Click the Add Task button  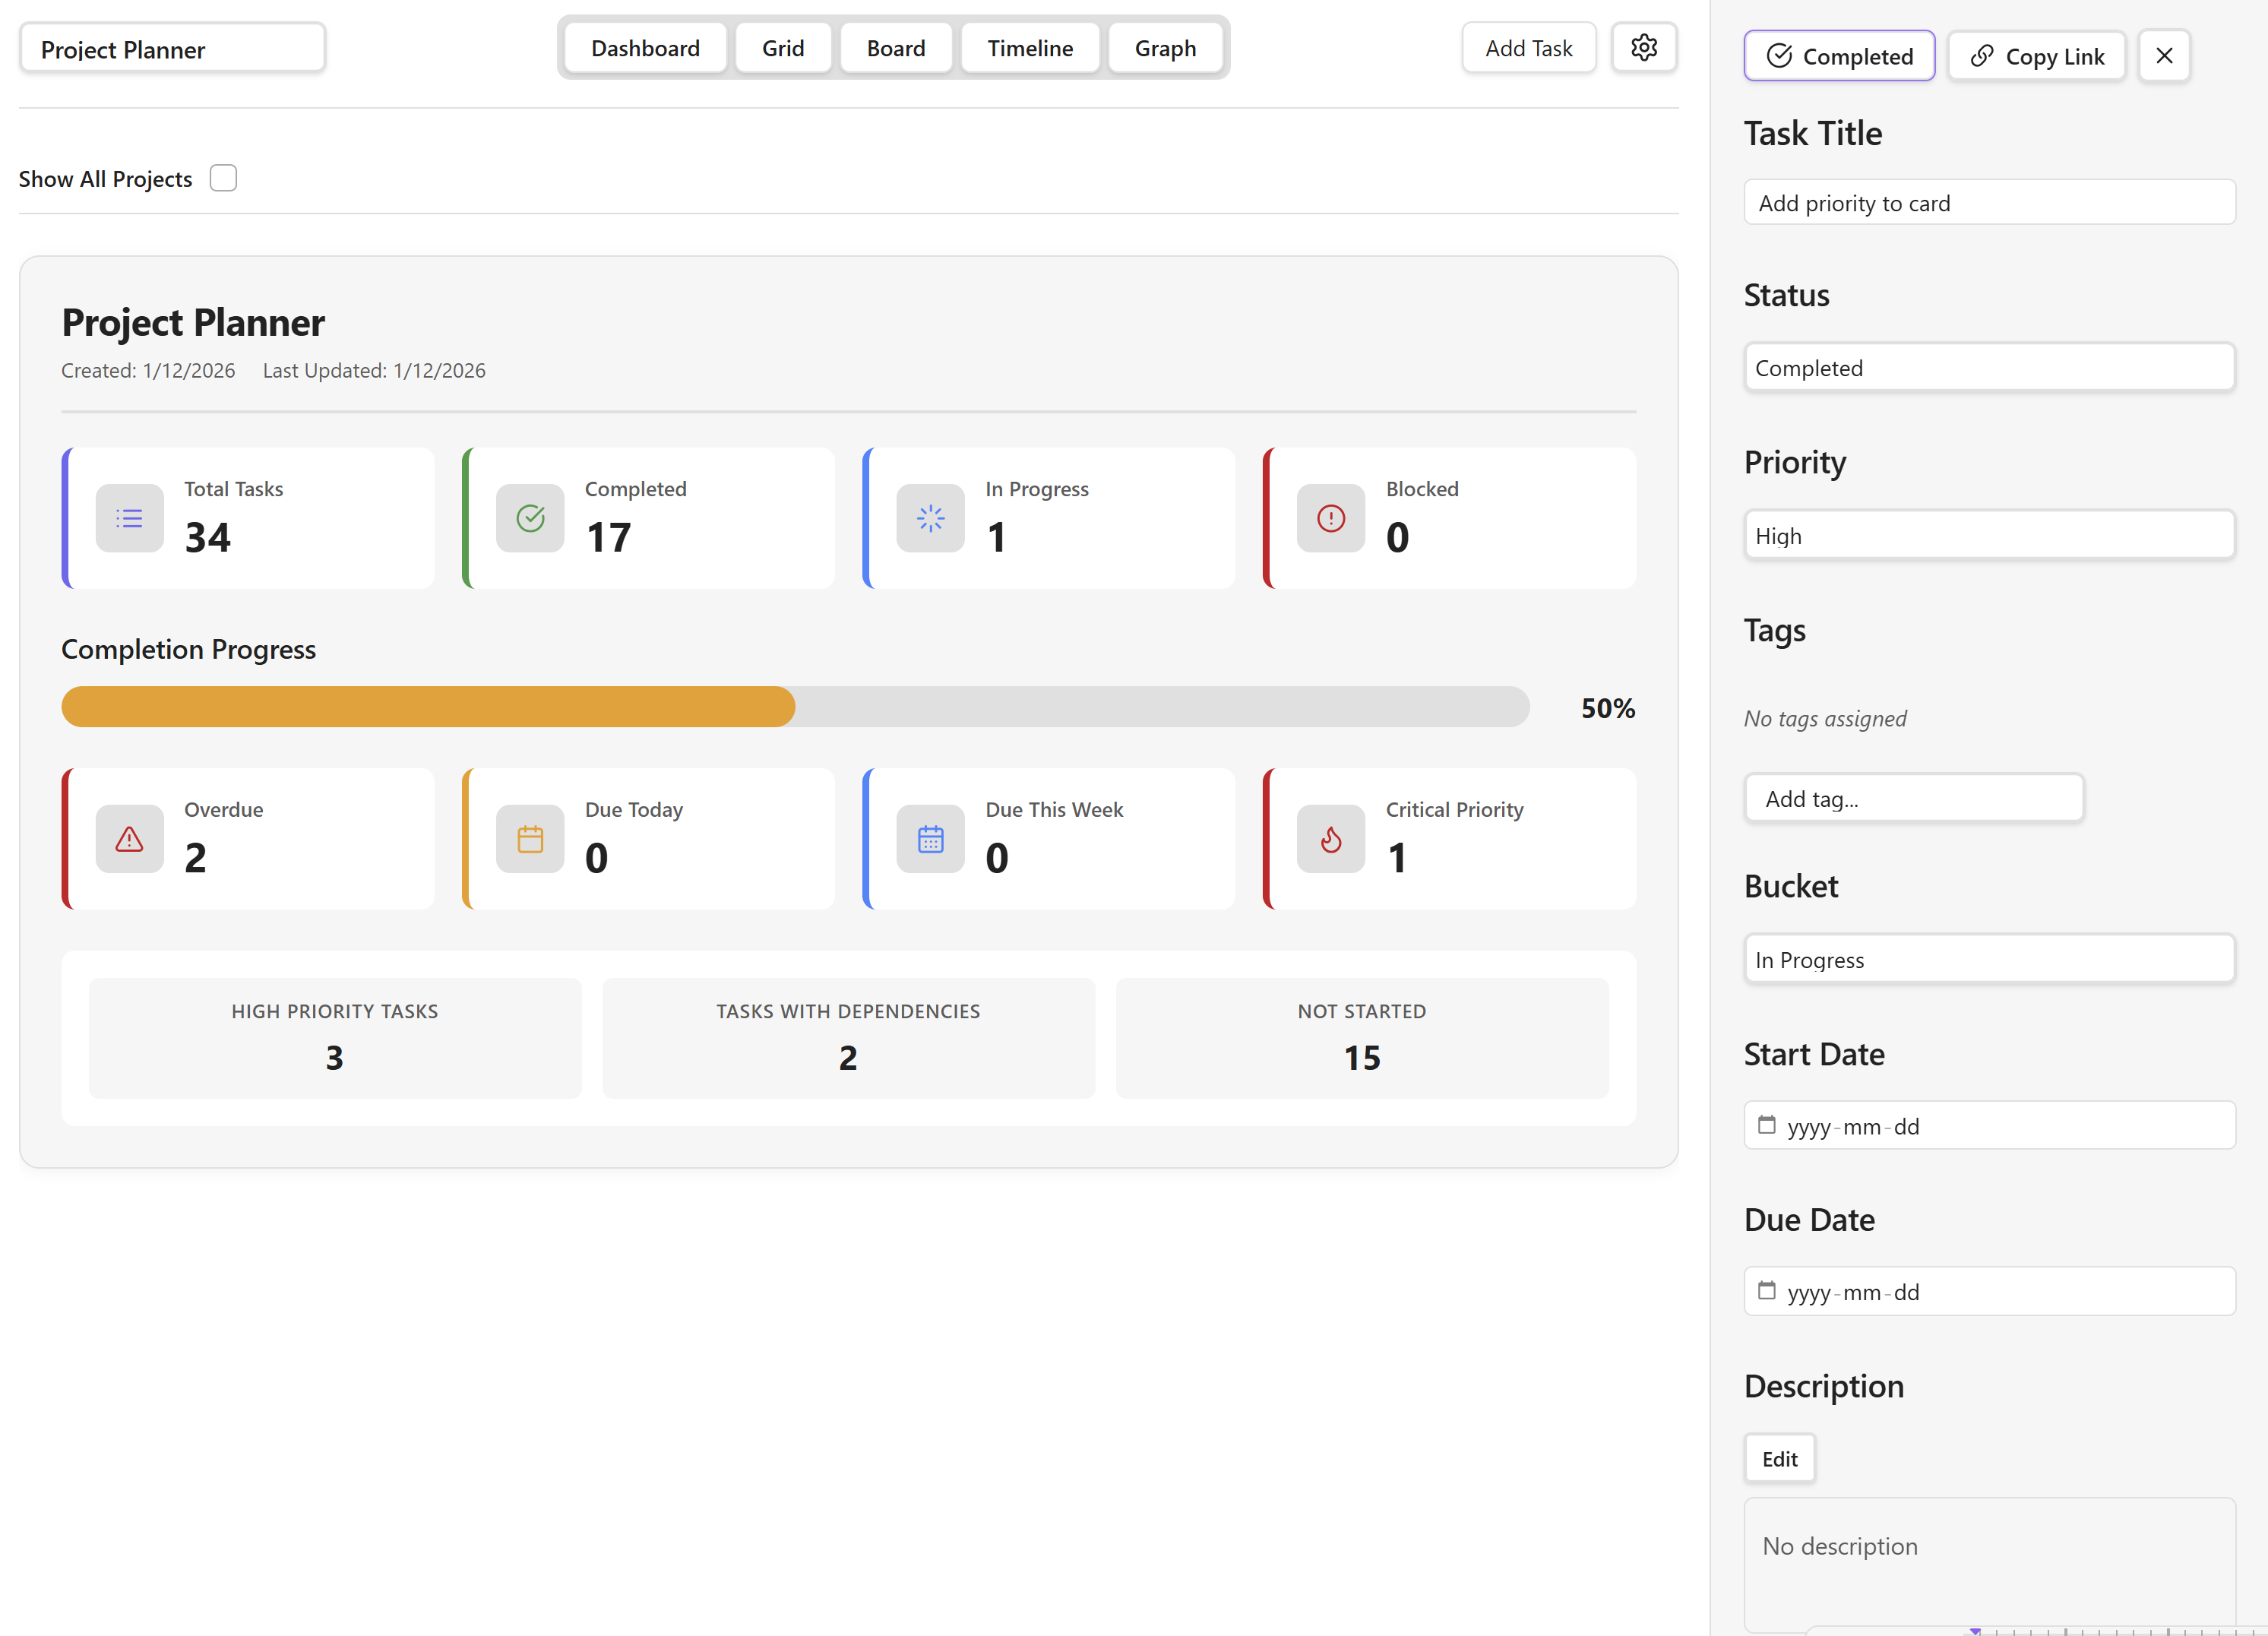pos(1527,48)
